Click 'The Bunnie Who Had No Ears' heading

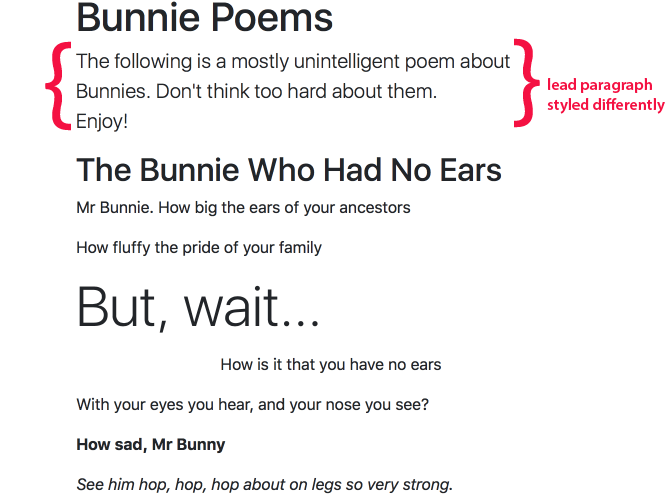[x=289, y=170]
